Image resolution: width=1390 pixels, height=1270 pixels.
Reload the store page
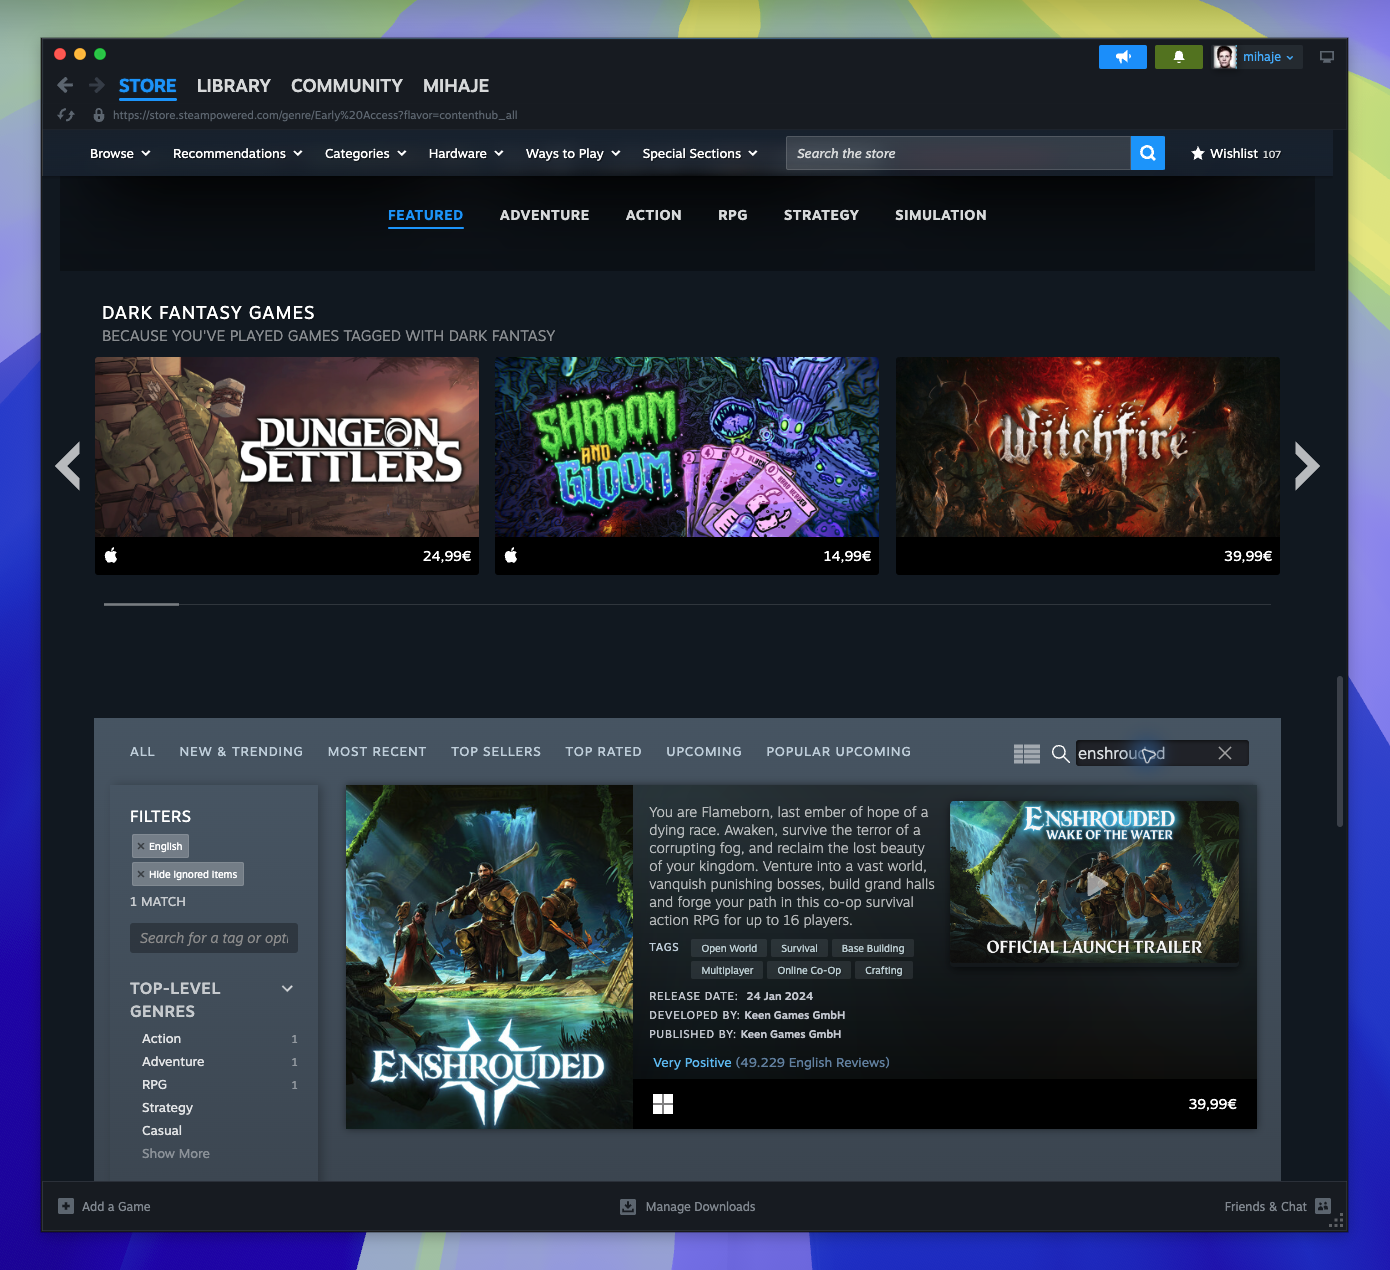click(x=66, y=115)
